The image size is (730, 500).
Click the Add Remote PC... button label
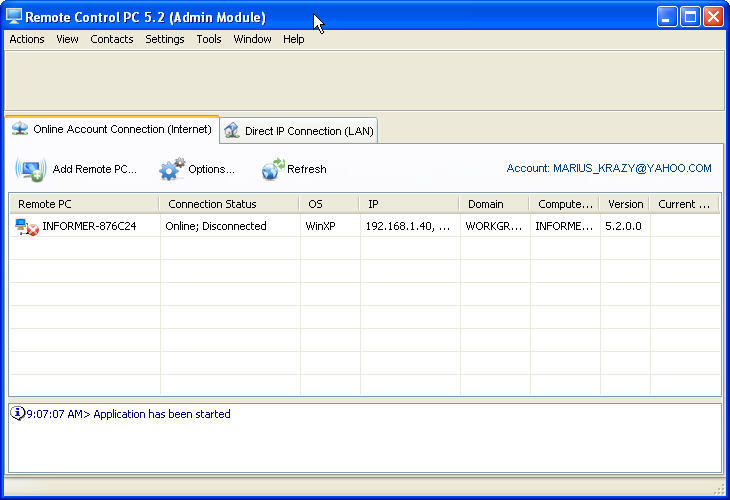(x=95, y=169)
